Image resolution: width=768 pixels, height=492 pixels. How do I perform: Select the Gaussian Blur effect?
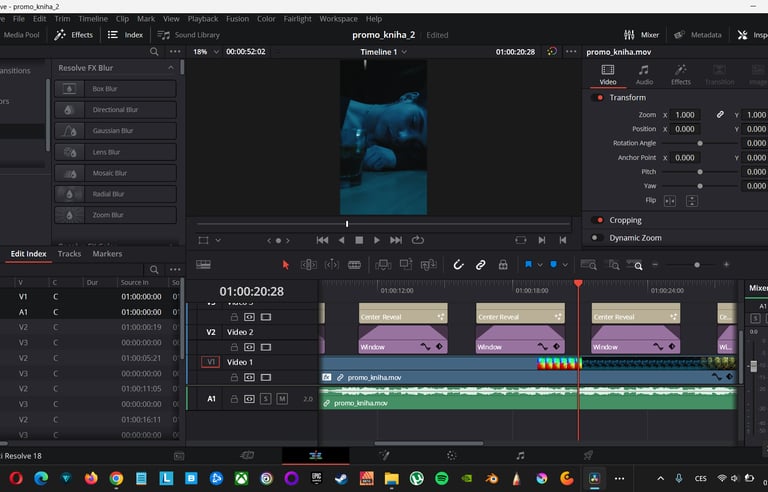click(113, 131)
